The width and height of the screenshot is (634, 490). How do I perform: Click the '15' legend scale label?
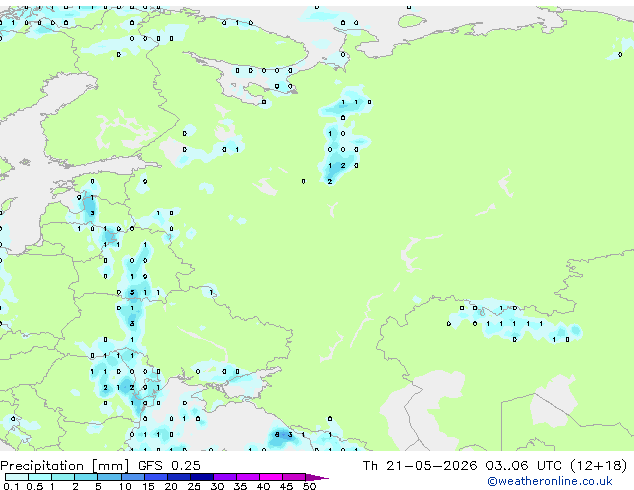tap(148, 486)
